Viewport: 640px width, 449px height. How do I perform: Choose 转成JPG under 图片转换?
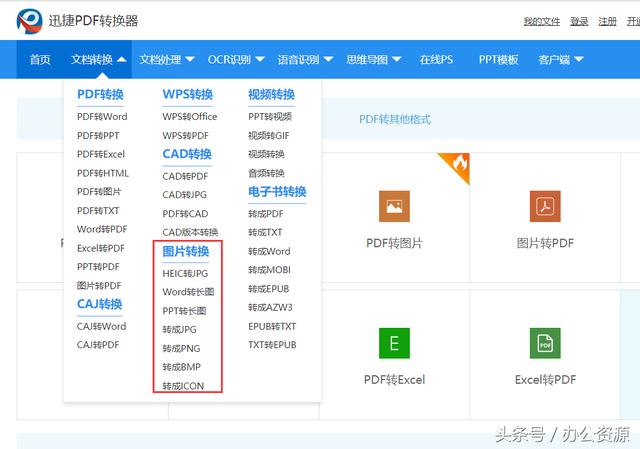pyautogui.click(x=179, y=329)
